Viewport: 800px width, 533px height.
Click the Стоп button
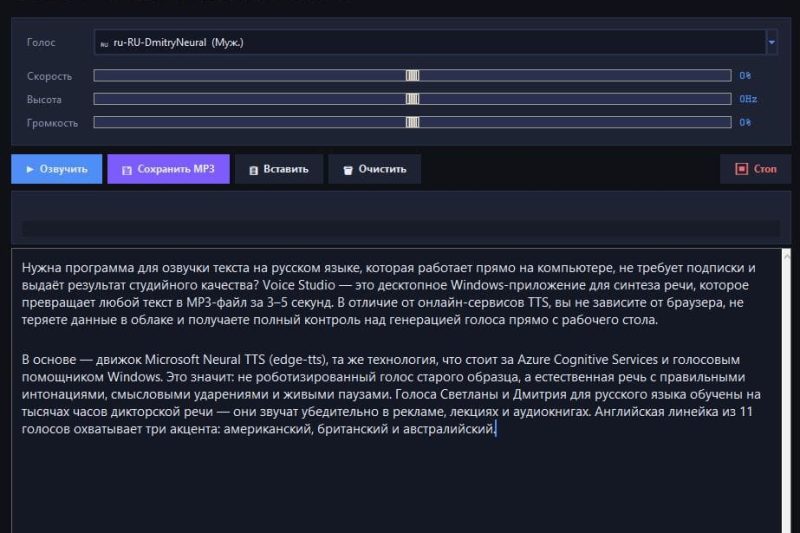755,169
